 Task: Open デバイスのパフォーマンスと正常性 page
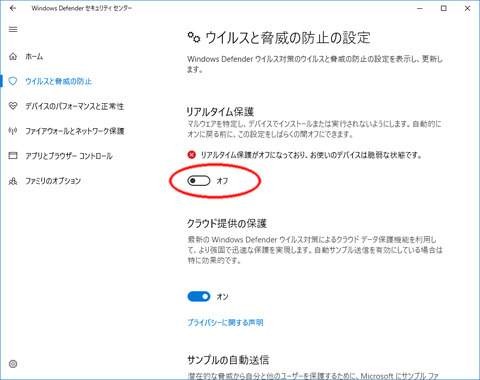click(x=75, y=106)
